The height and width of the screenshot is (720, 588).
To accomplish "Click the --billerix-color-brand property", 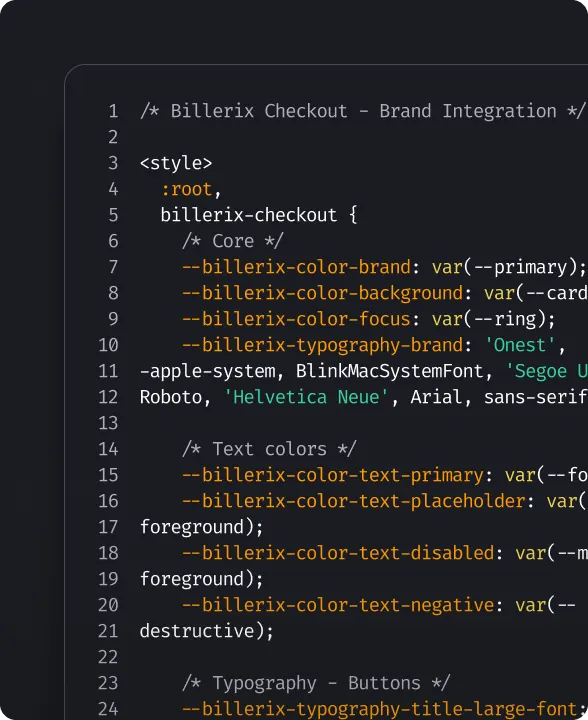I will pos(297,267).
